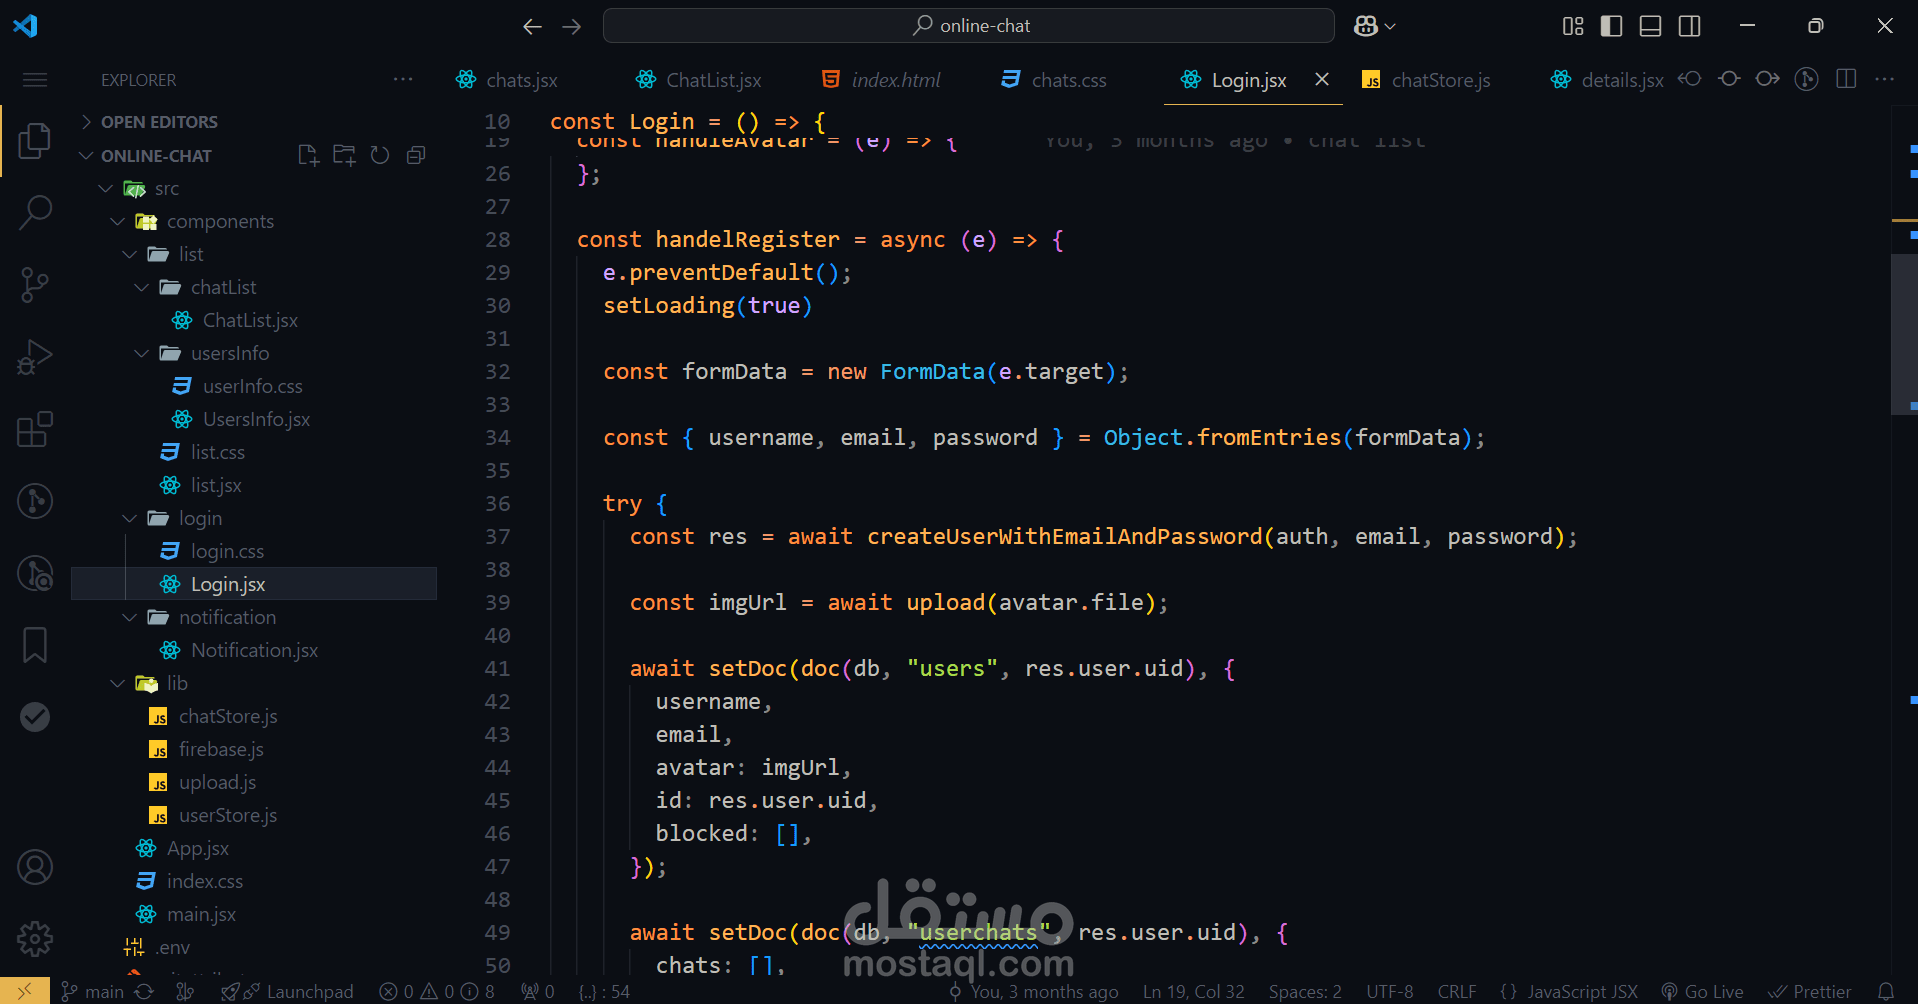Go to previous change in editor toolbar

coord(1690,79)
